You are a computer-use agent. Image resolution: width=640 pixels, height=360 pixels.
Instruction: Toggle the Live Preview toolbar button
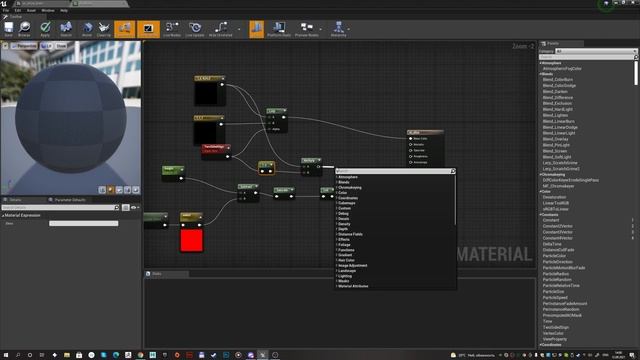pyautogui.click(x=148, y=29)
